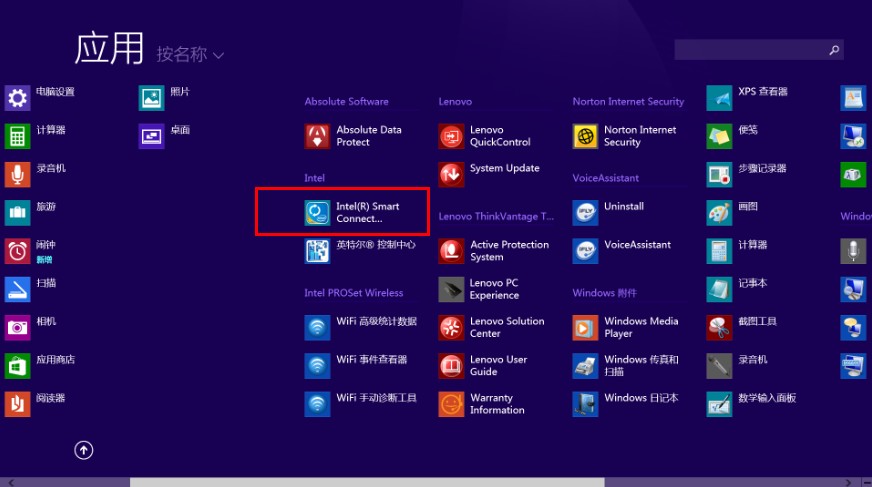Click the scrollbar left arrow
This screenshot has width=872, height=487.
(x=11, y=483)
